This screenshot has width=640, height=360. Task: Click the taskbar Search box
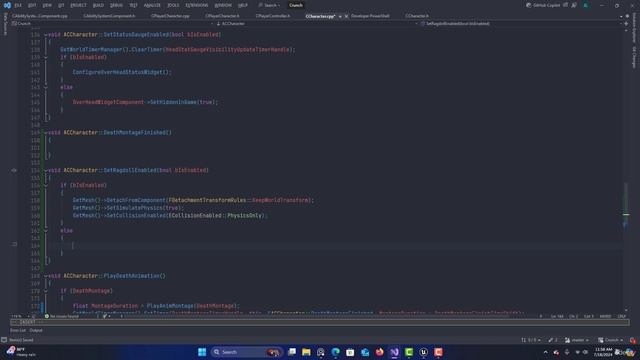pos(247,352)
